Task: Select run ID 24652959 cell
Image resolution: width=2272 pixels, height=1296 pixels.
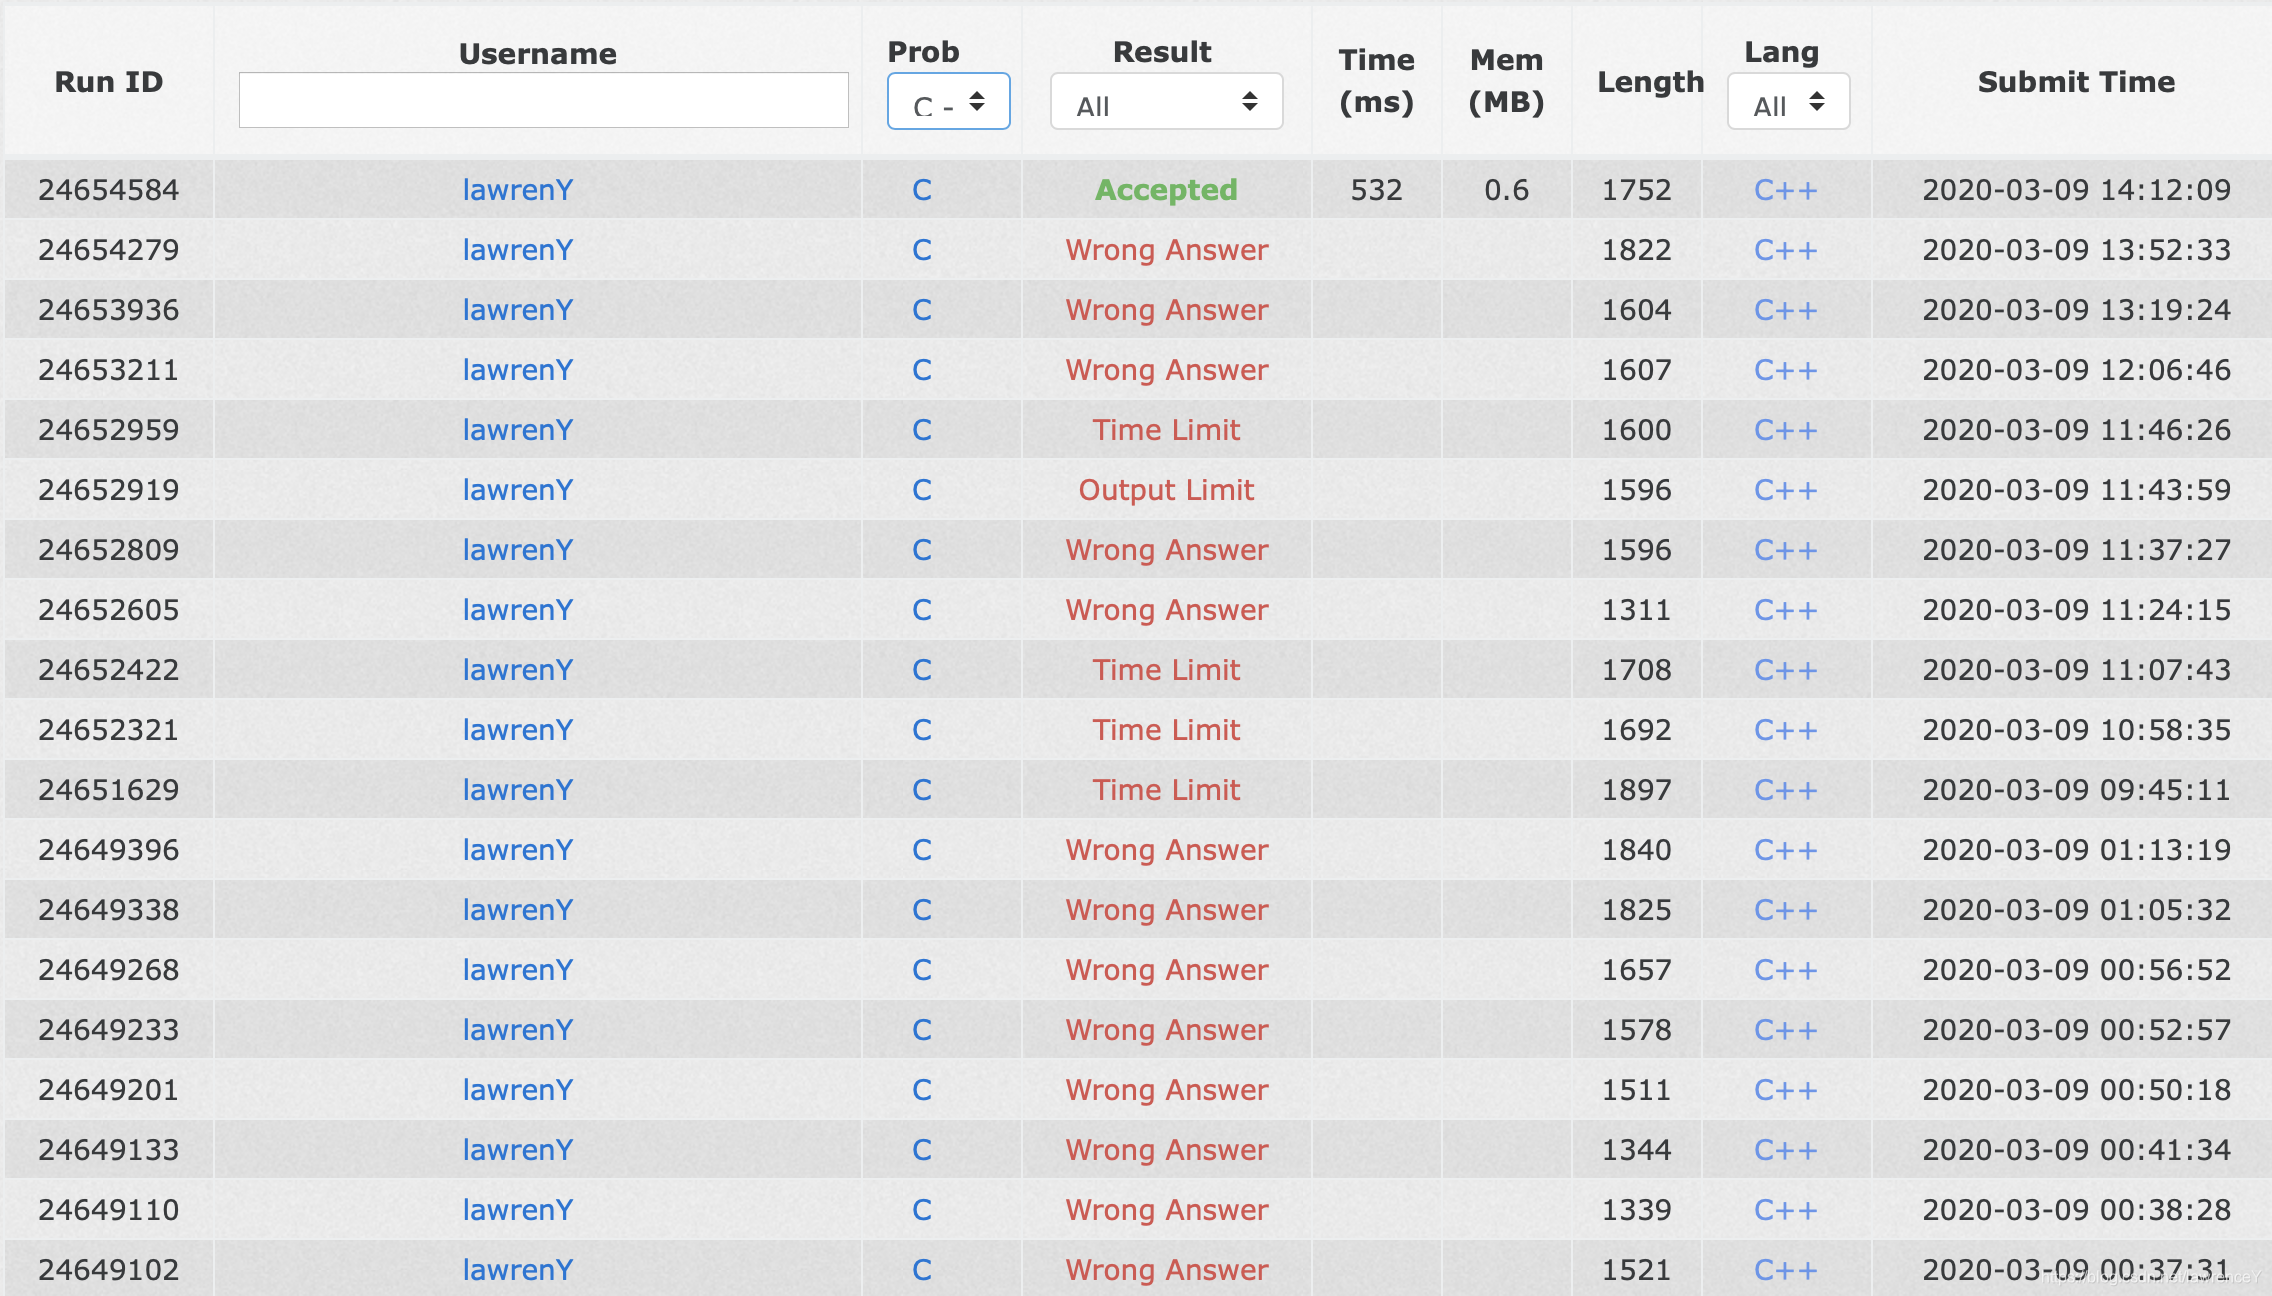Action: pos(109,430)
